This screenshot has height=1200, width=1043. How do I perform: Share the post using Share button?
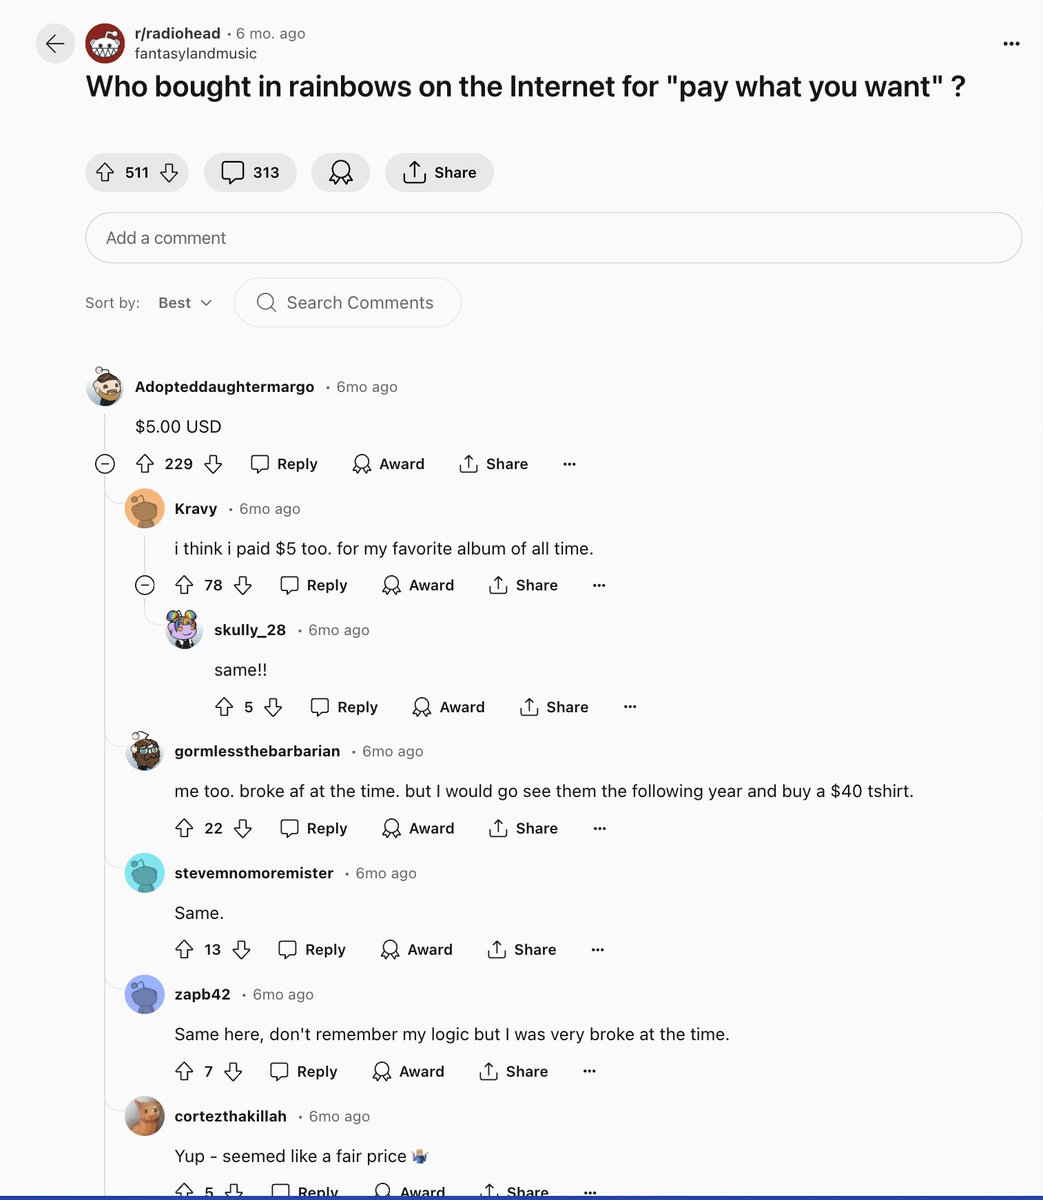pos(439,172)
